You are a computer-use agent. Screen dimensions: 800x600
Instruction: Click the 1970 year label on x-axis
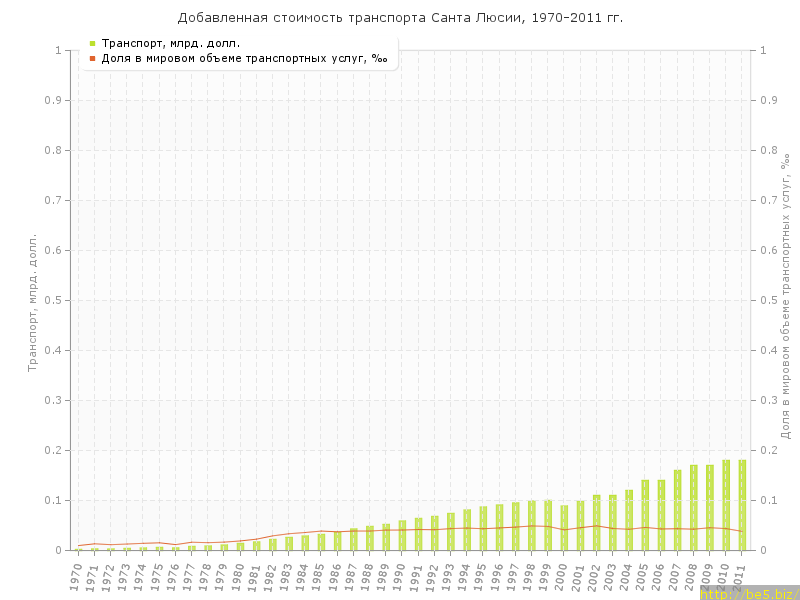coord(77,577)
